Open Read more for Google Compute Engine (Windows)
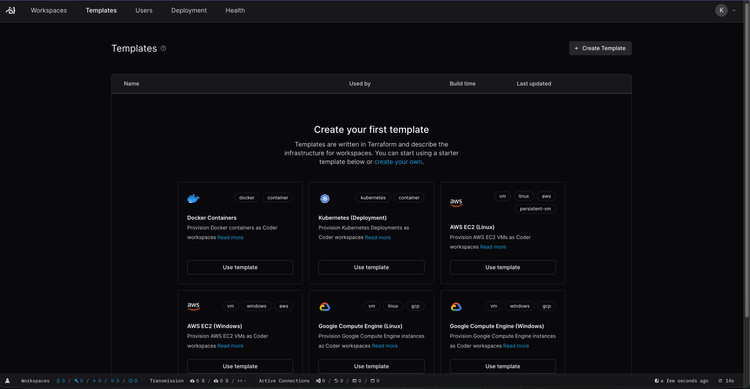Image resolution: width=750 pixels, height=389 pixels. point(516,346)
